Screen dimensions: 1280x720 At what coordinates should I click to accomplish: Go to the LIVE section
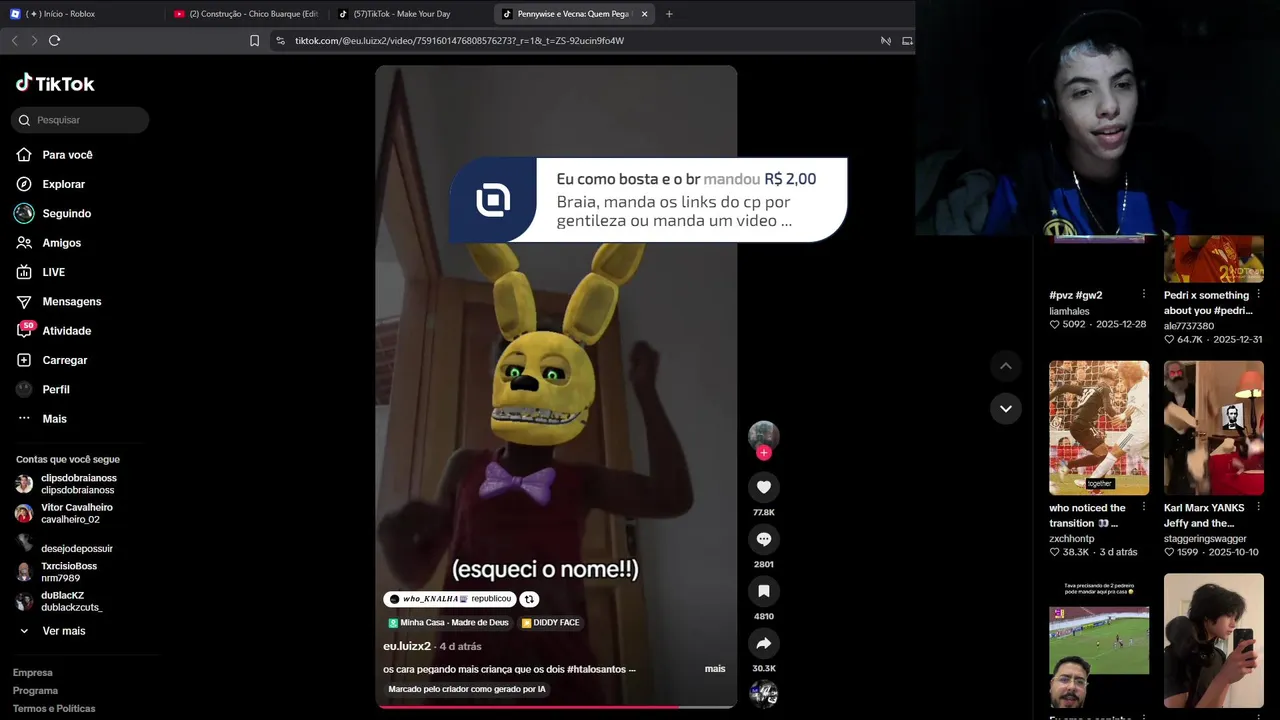[x=53, y=272]
